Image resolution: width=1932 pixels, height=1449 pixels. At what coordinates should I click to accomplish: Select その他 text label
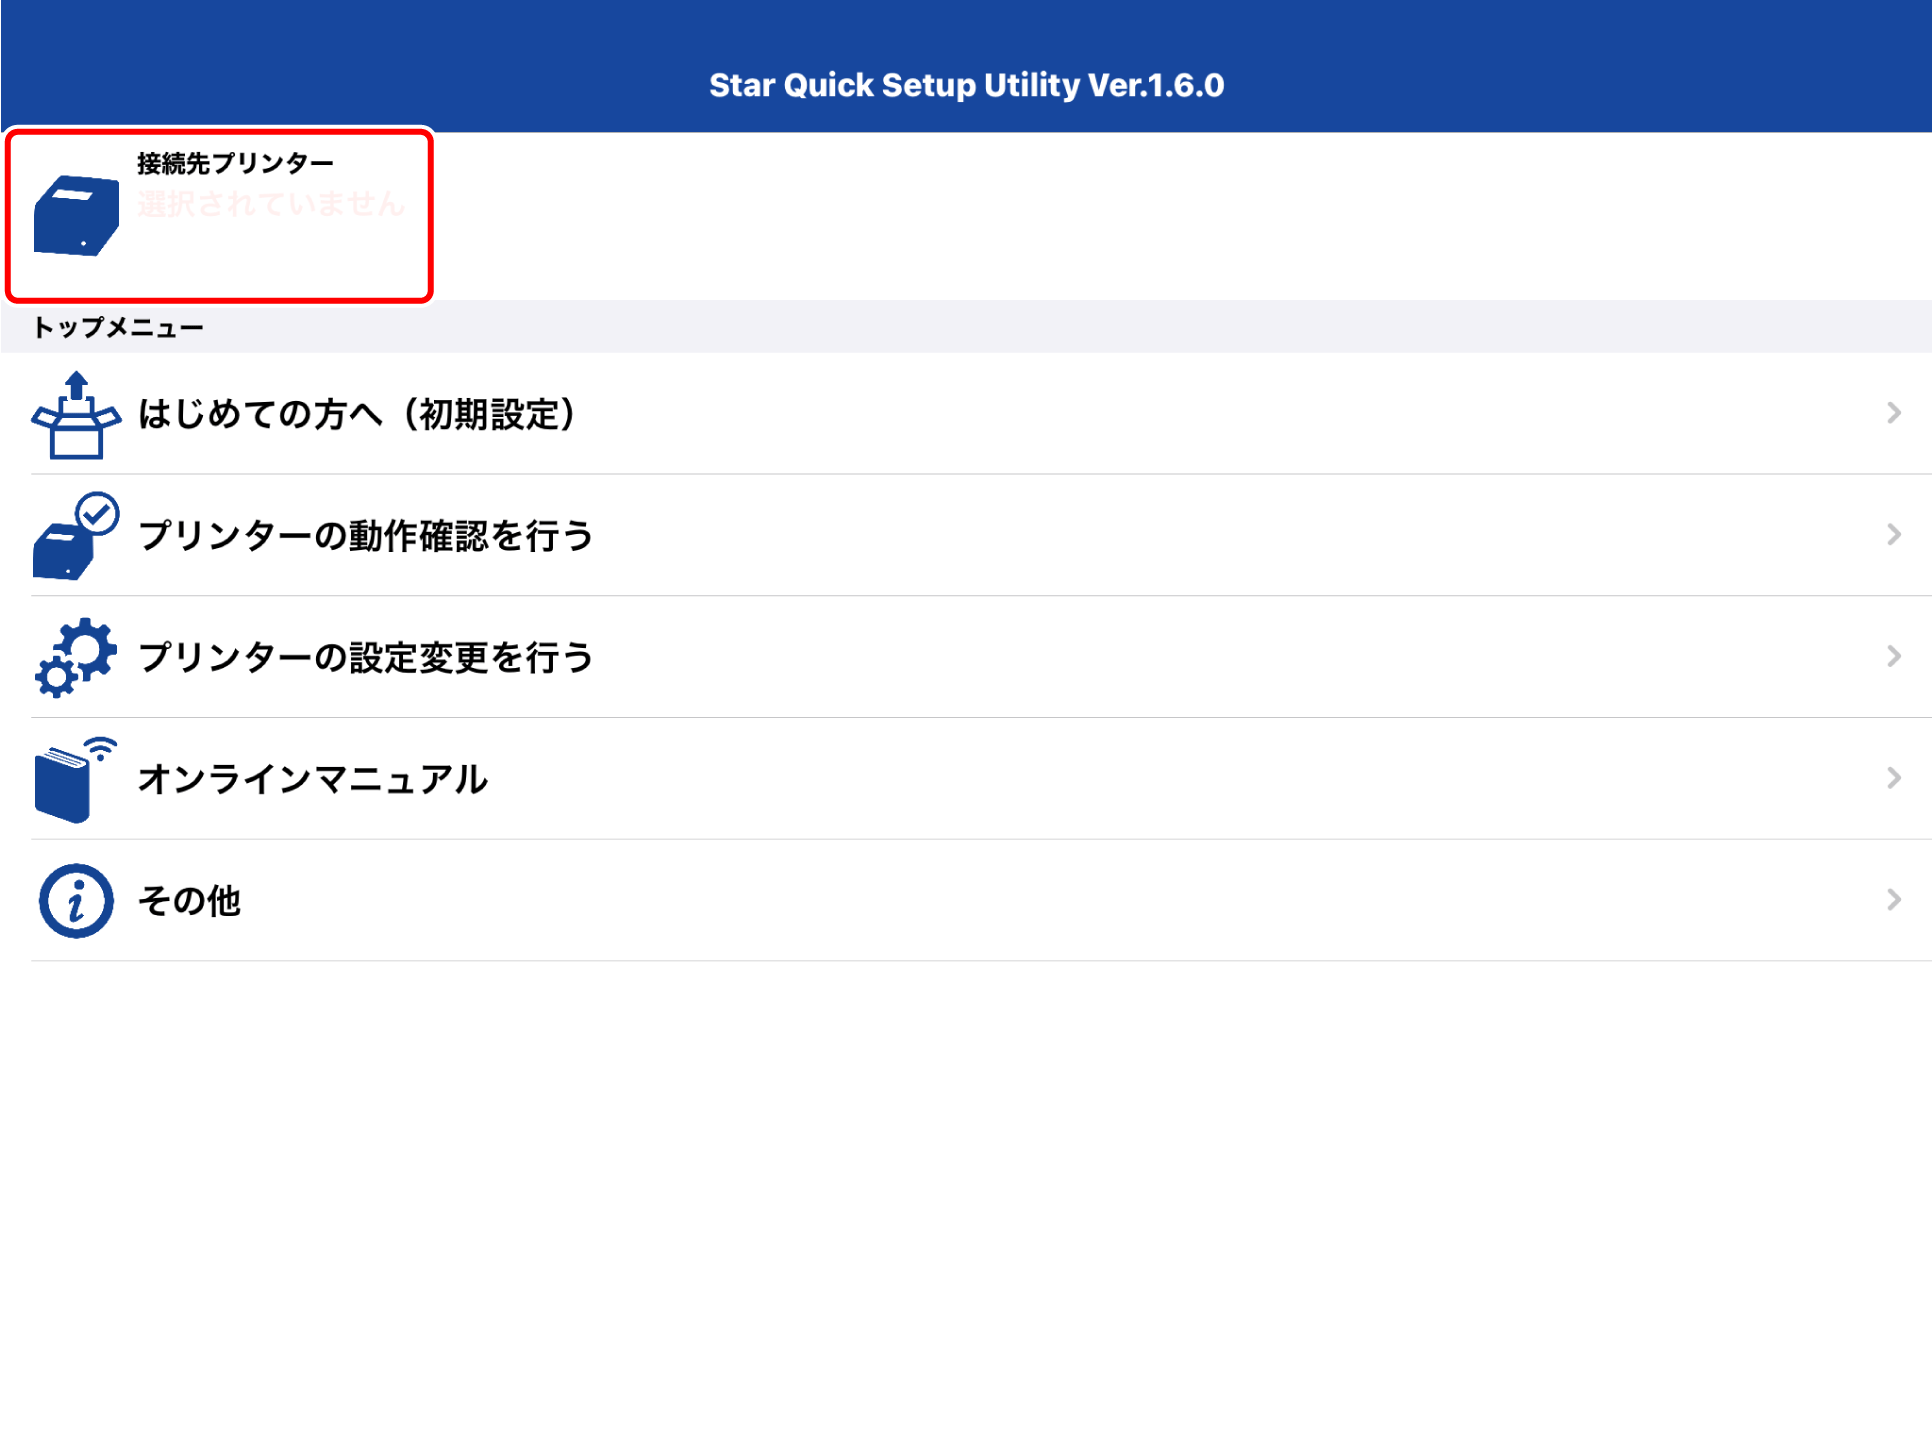[189, 901]
